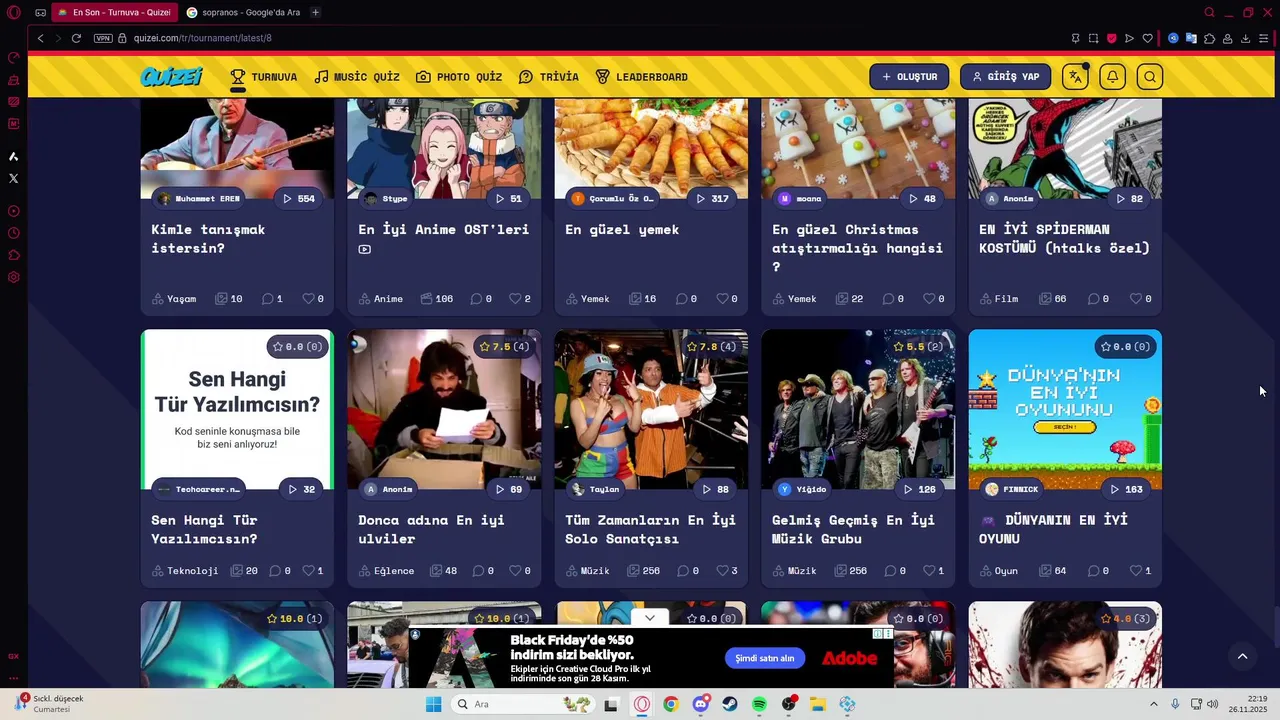Like the 'Gelmiş Geçmiş En İyi Müzik Grubu' card
The image size is (1280, 720).
[933, 571]
